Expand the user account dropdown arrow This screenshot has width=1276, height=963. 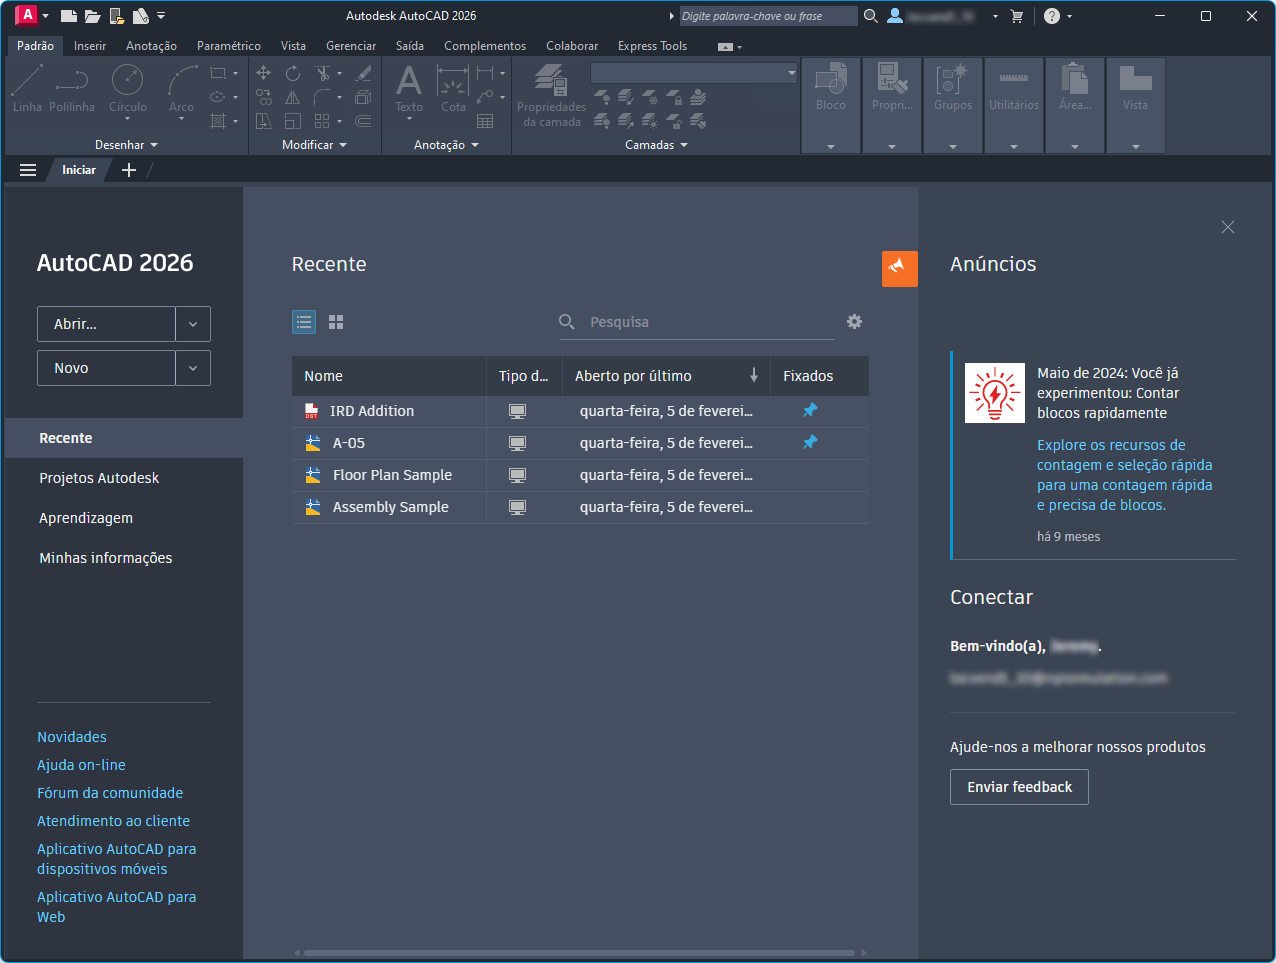995,16
